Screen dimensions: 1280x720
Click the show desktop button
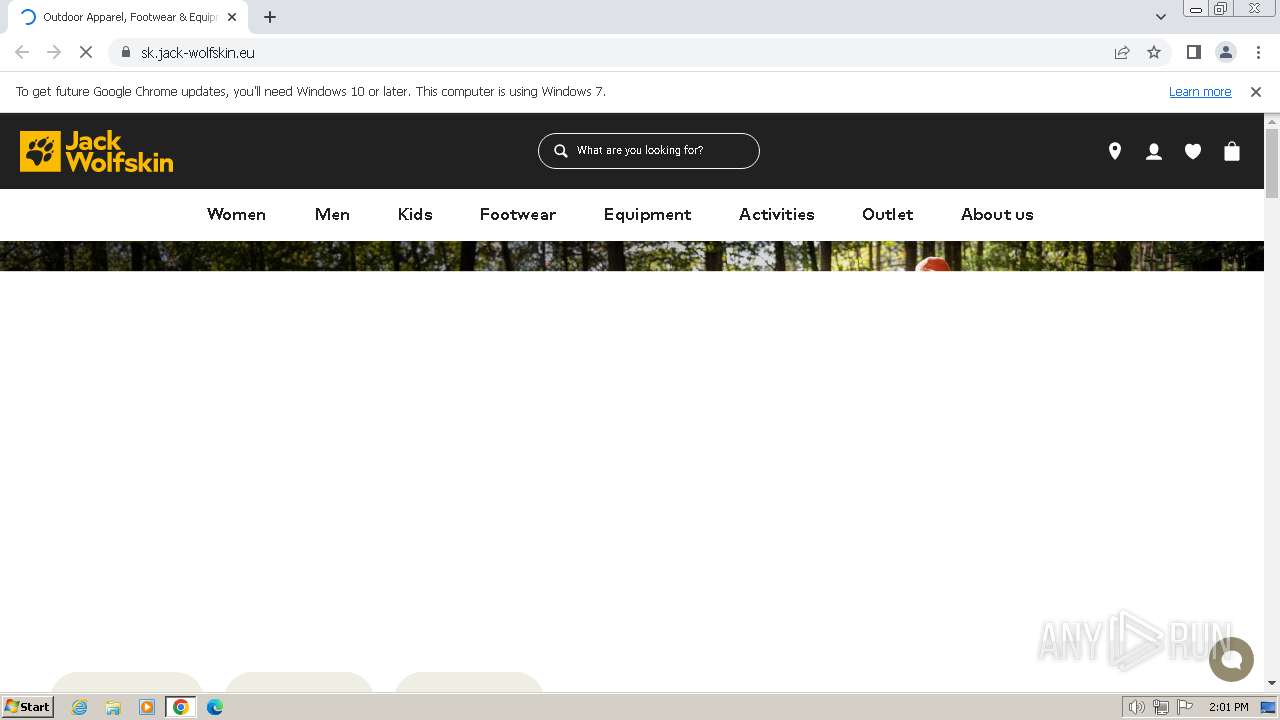1269,707
